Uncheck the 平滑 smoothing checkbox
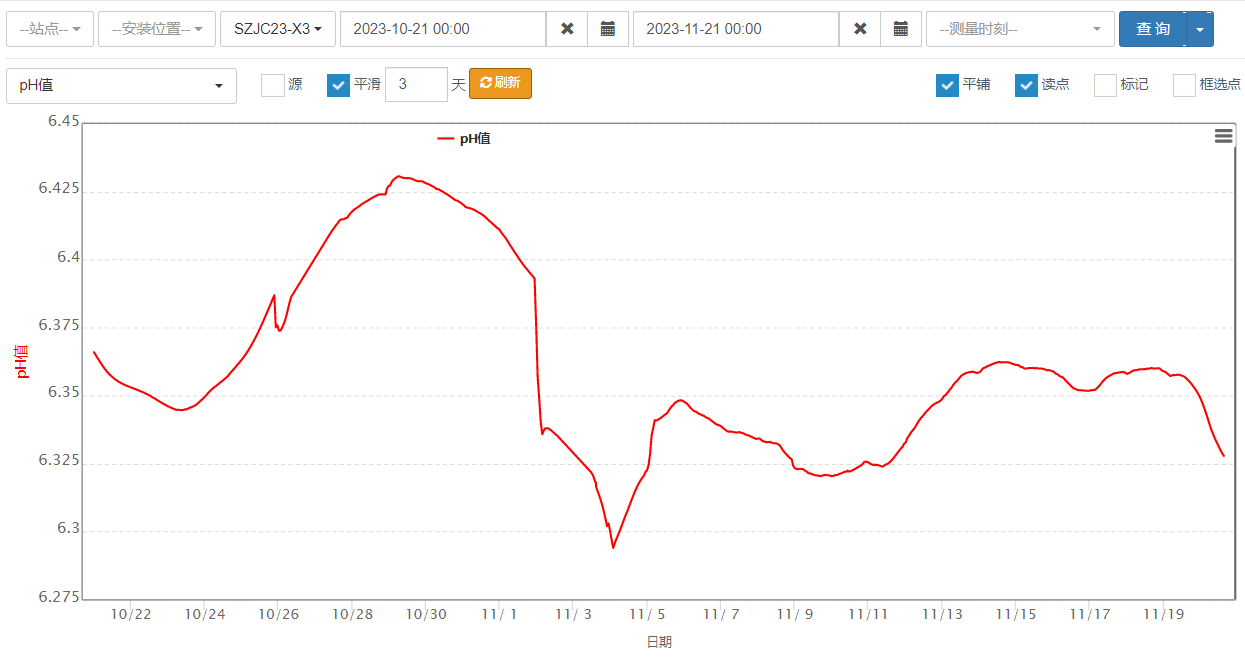 click(338, 85)
